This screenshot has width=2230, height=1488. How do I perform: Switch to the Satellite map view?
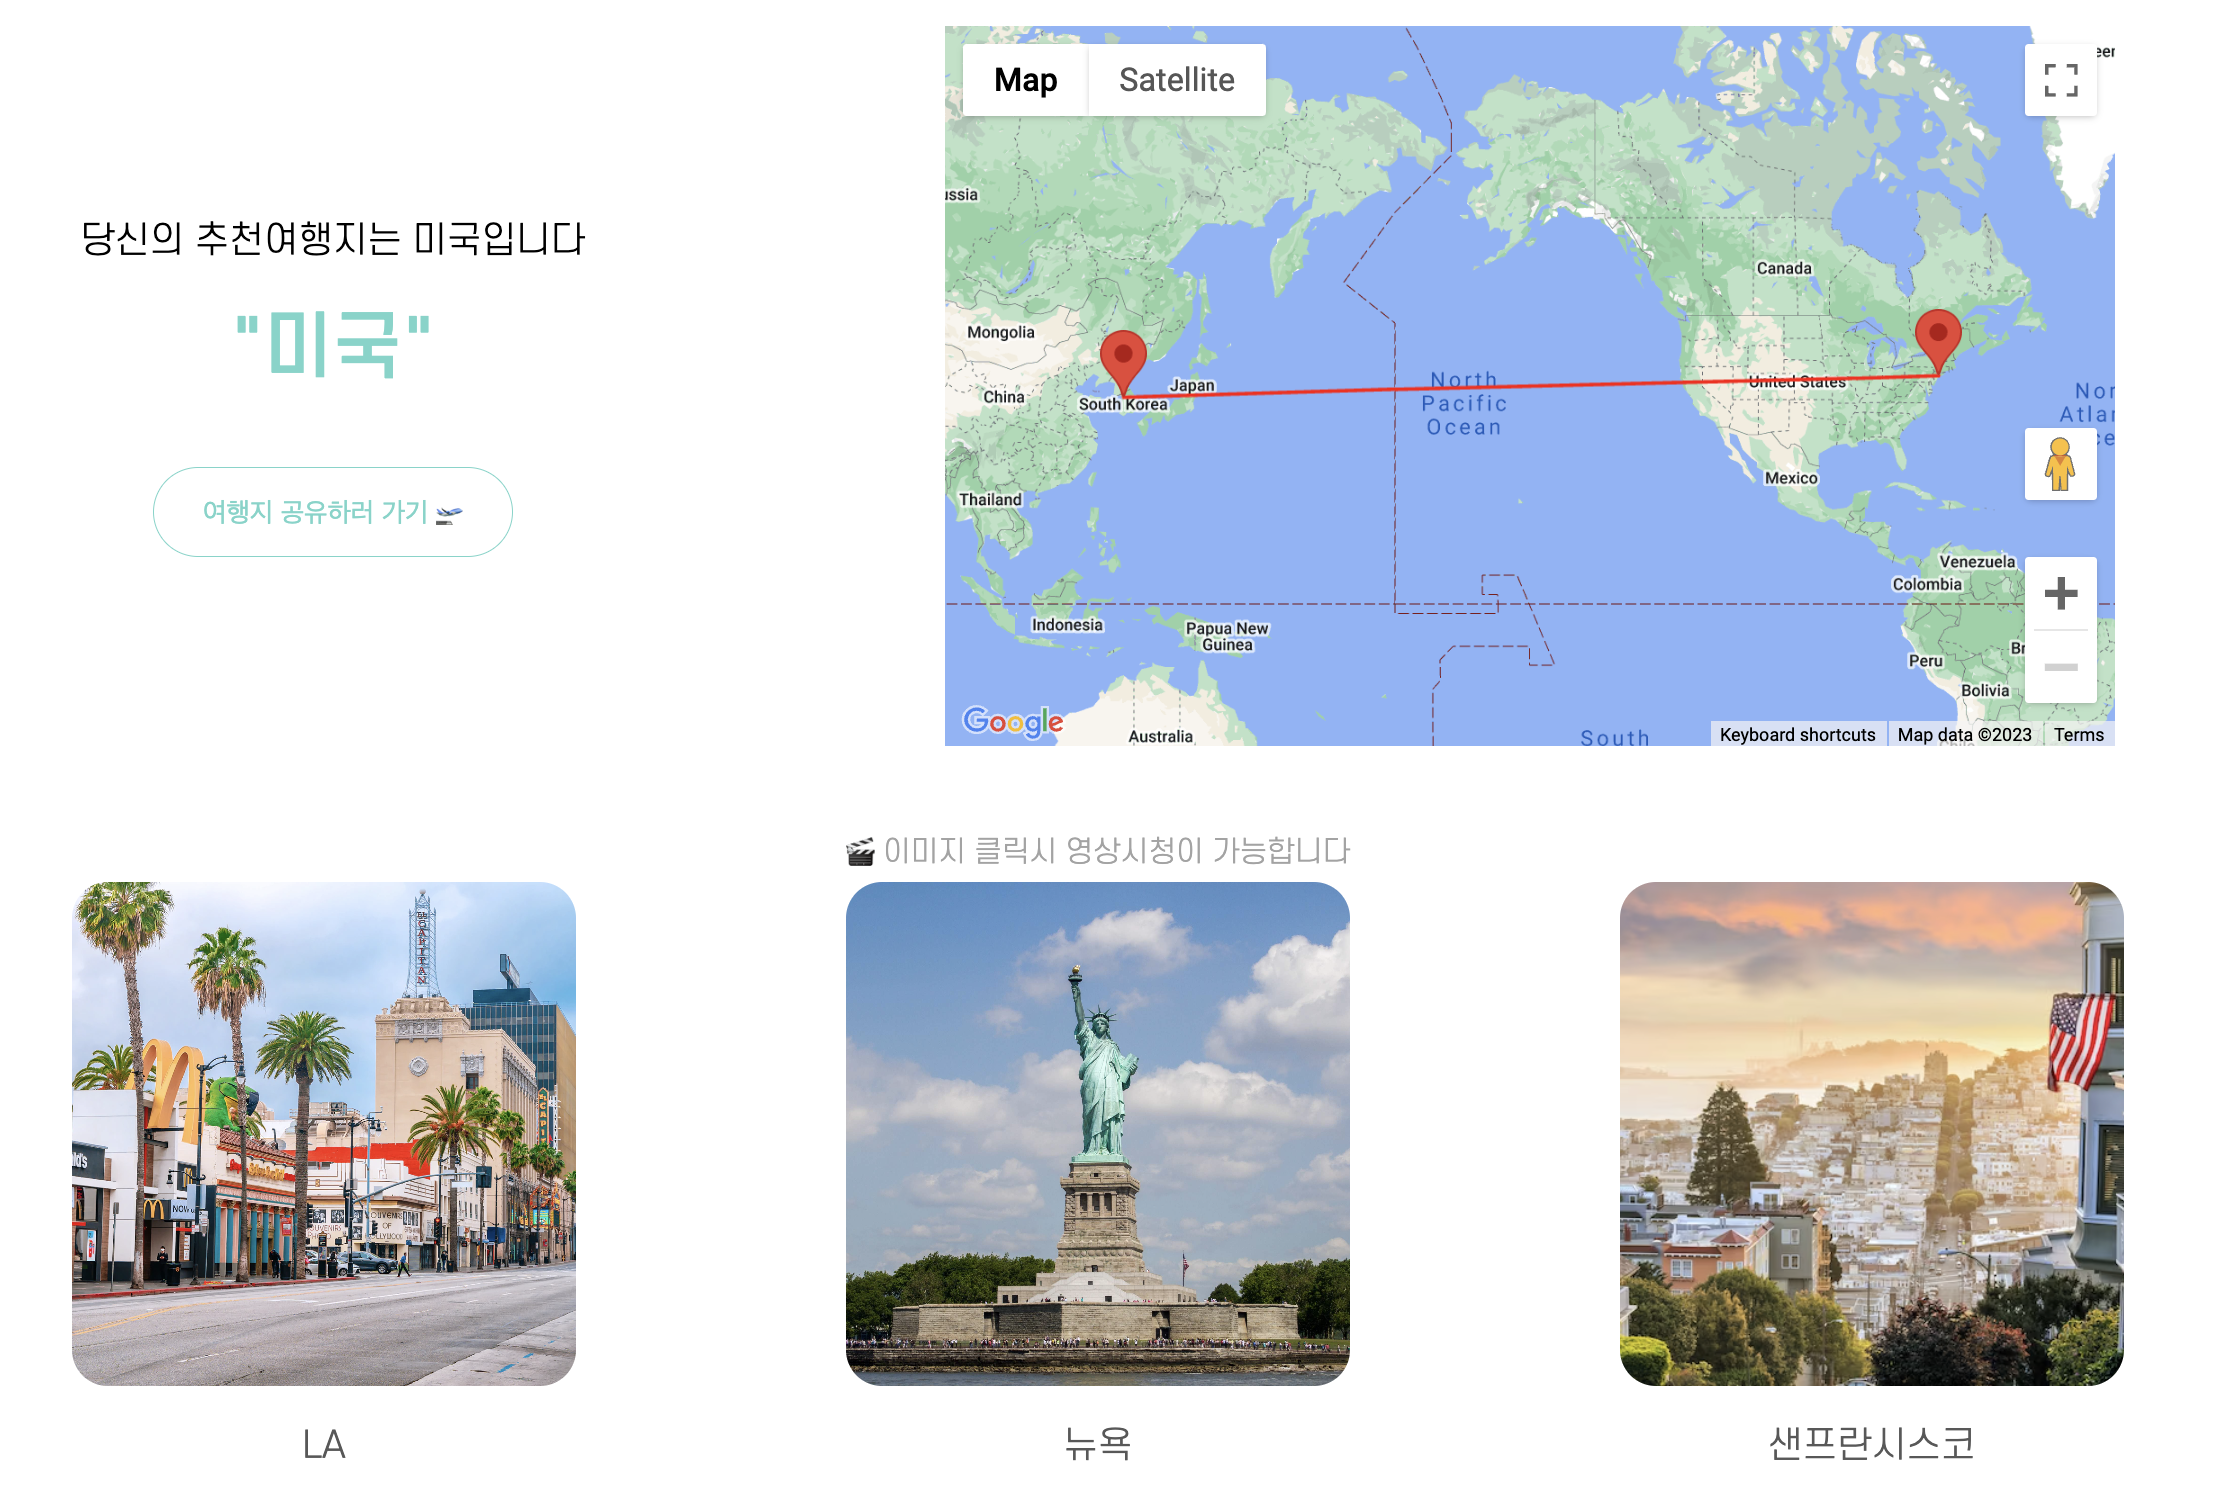click(x=1176, y=80)
